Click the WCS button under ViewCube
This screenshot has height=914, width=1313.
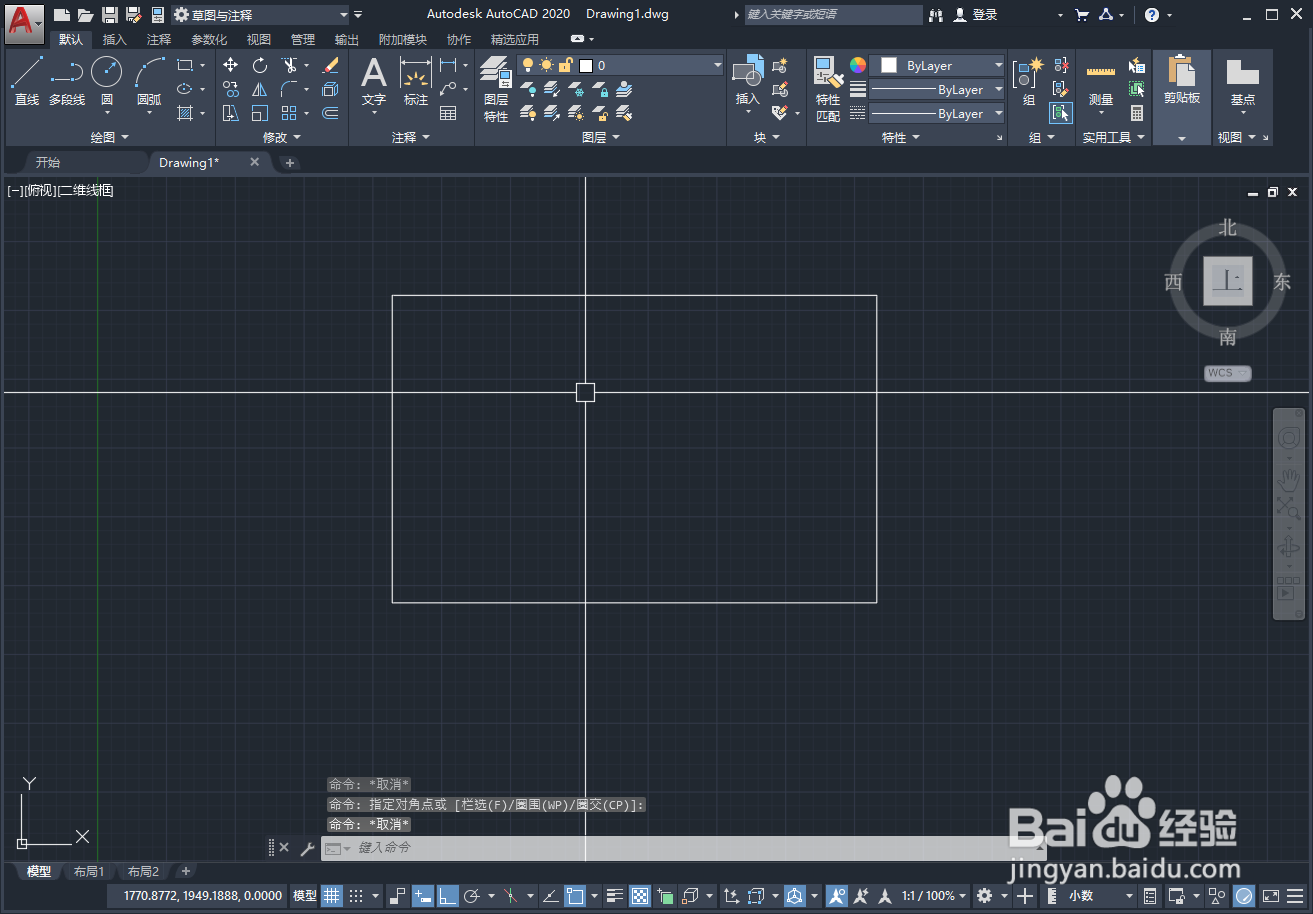[1227, 373]
